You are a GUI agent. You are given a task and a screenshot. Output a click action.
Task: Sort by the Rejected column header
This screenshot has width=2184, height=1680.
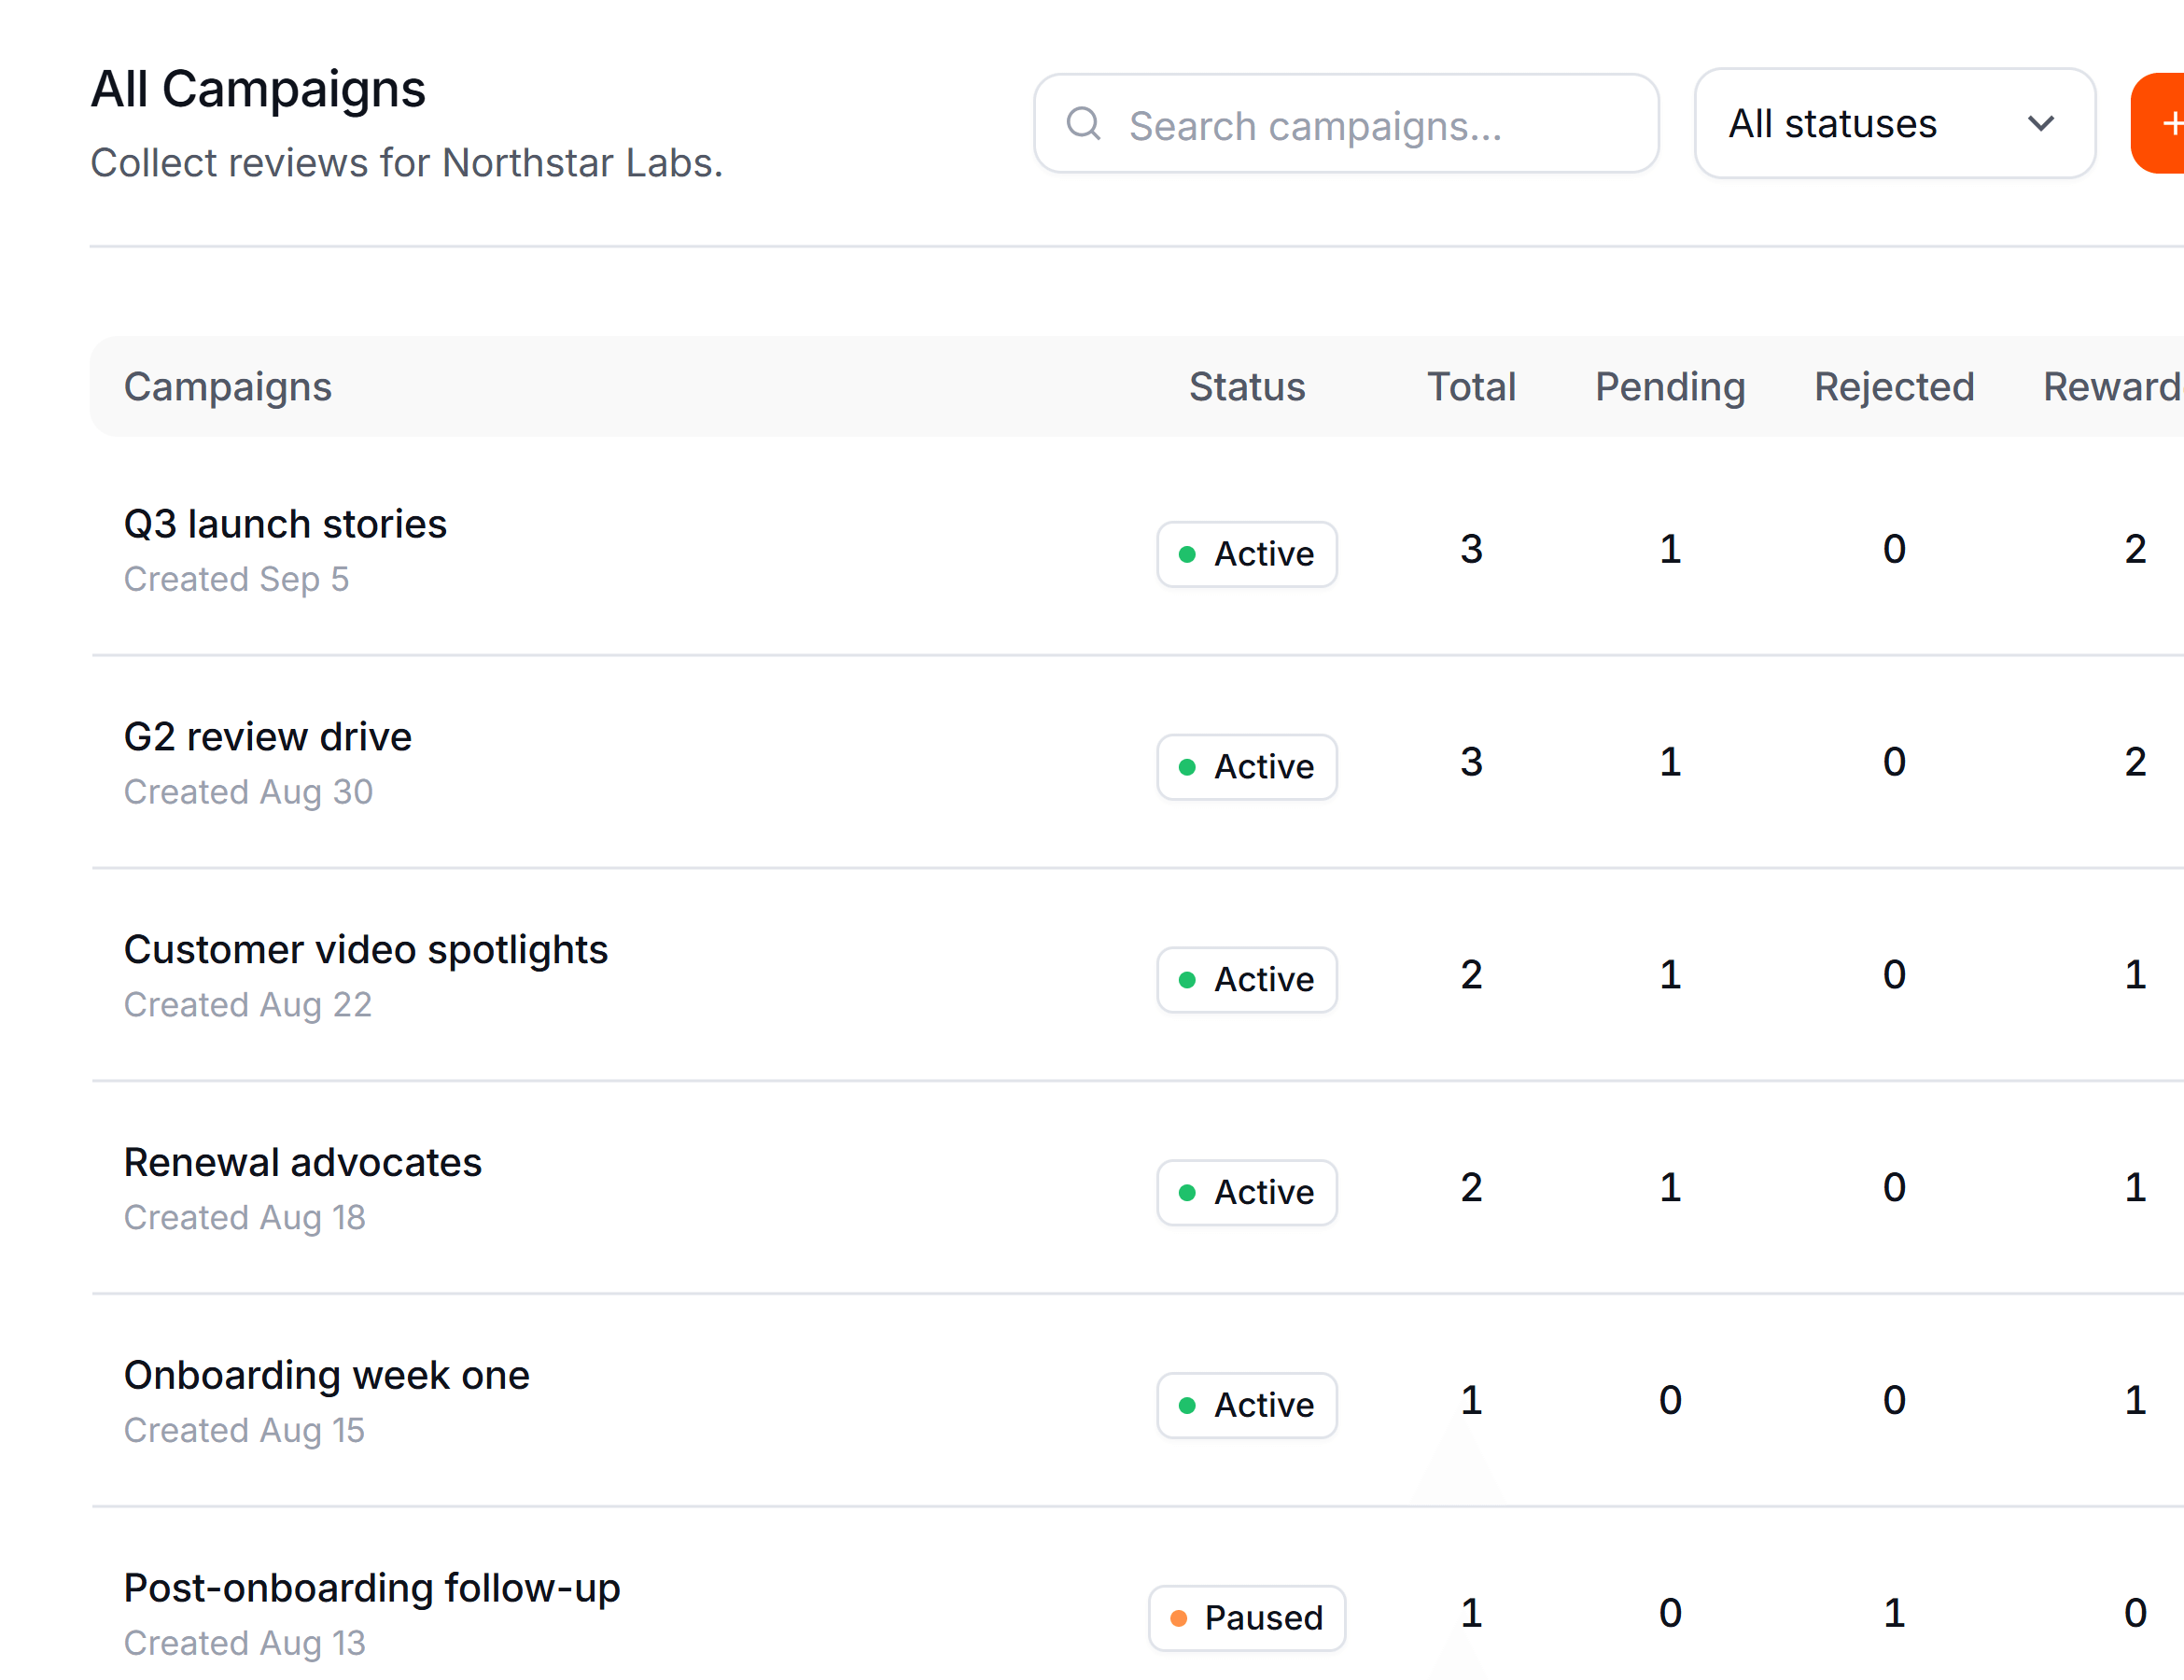1894,387
